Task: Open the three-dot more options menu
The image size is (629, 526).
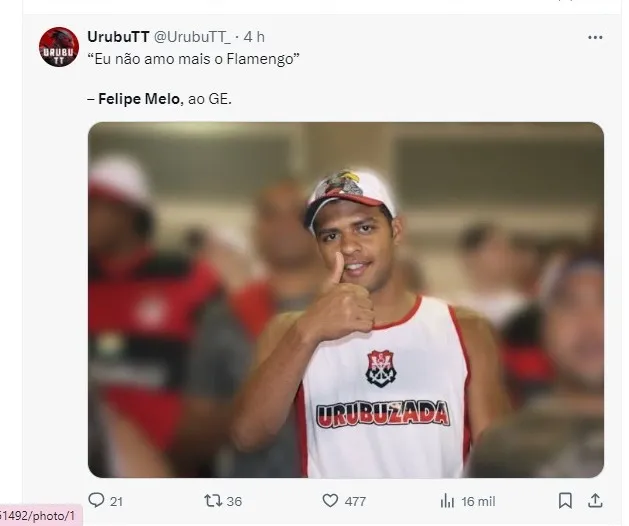Action: (x=595, y=37)
